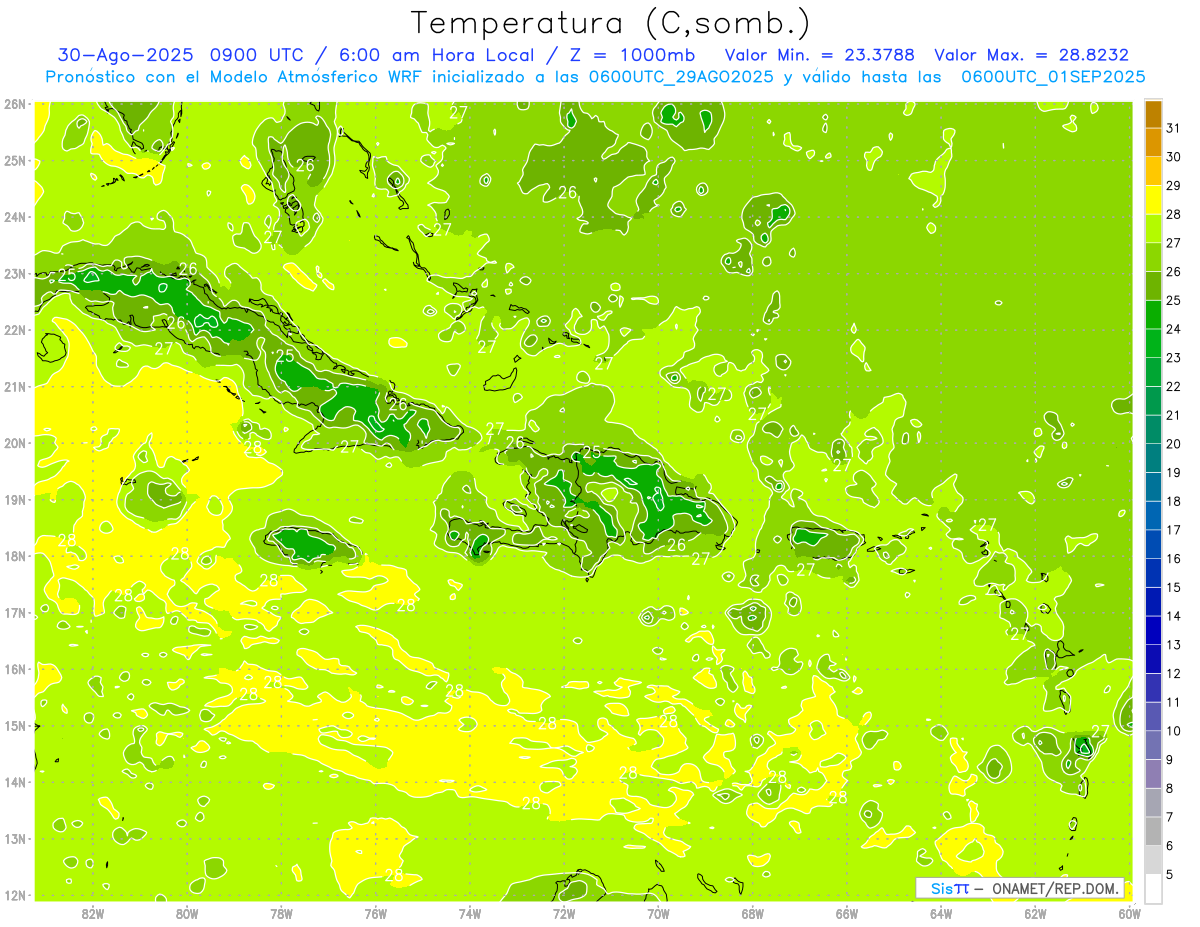Click the longitude label "62W"
This screenshot has width=1200, height=927.
tap(1035, 913)
